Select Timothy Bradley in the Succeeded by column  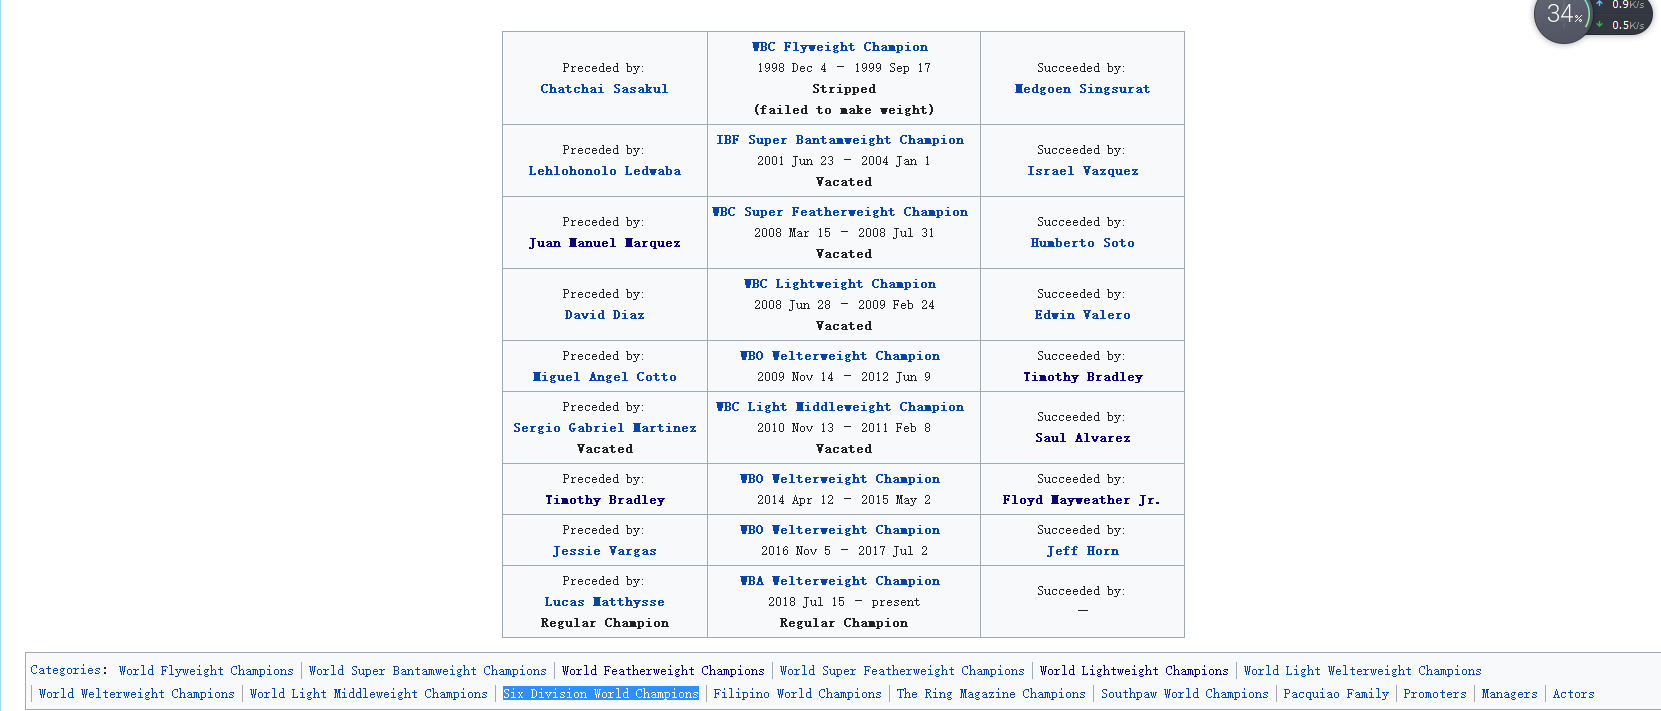click(x=1082, y=377)
